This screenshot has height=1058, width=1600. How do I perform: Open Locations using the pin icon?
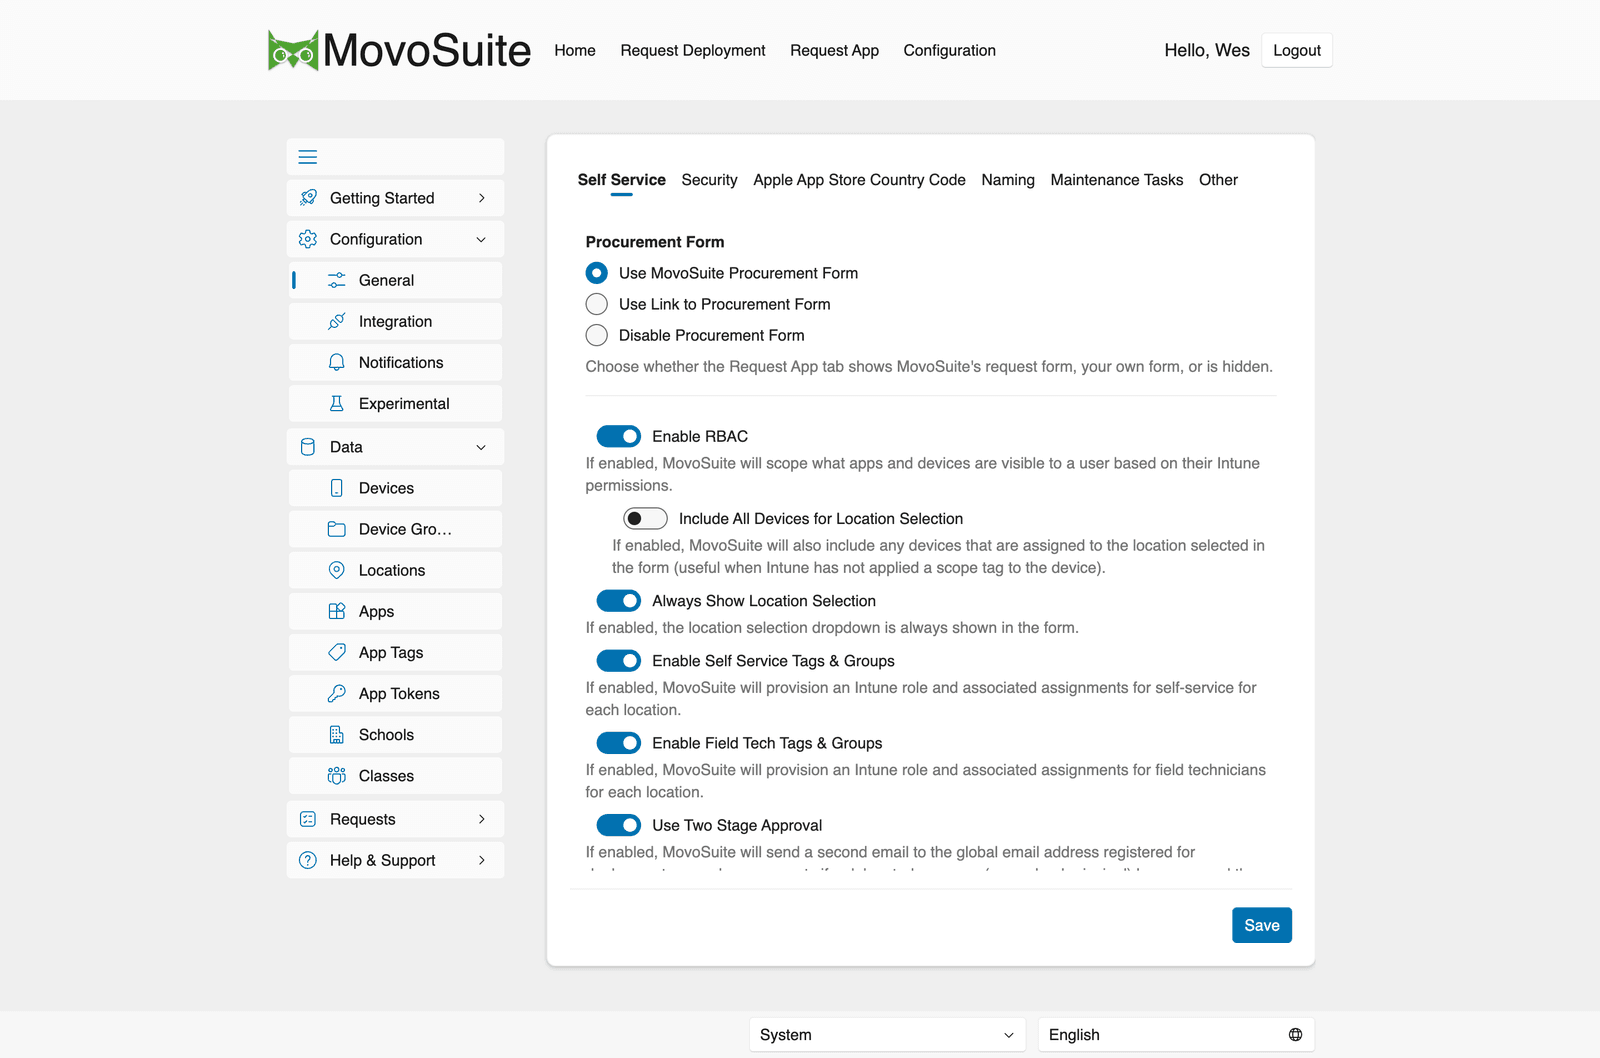(x=337, y=570)
